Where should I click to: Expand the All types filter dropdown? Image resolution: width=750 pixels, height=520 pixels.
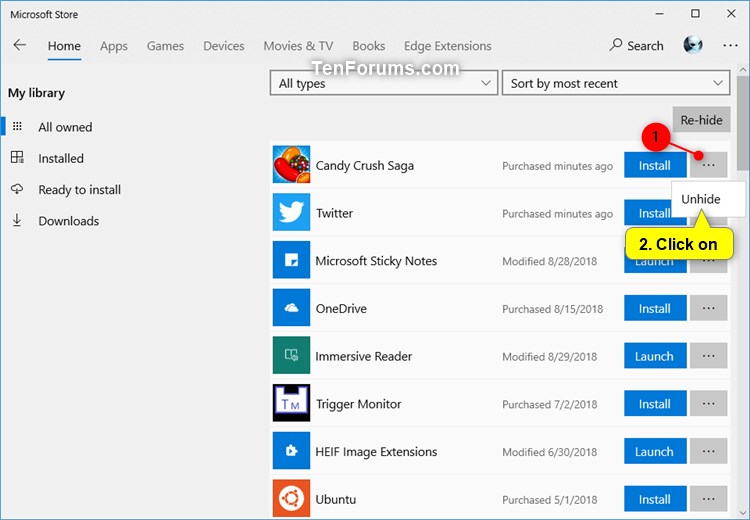(384, 83)
